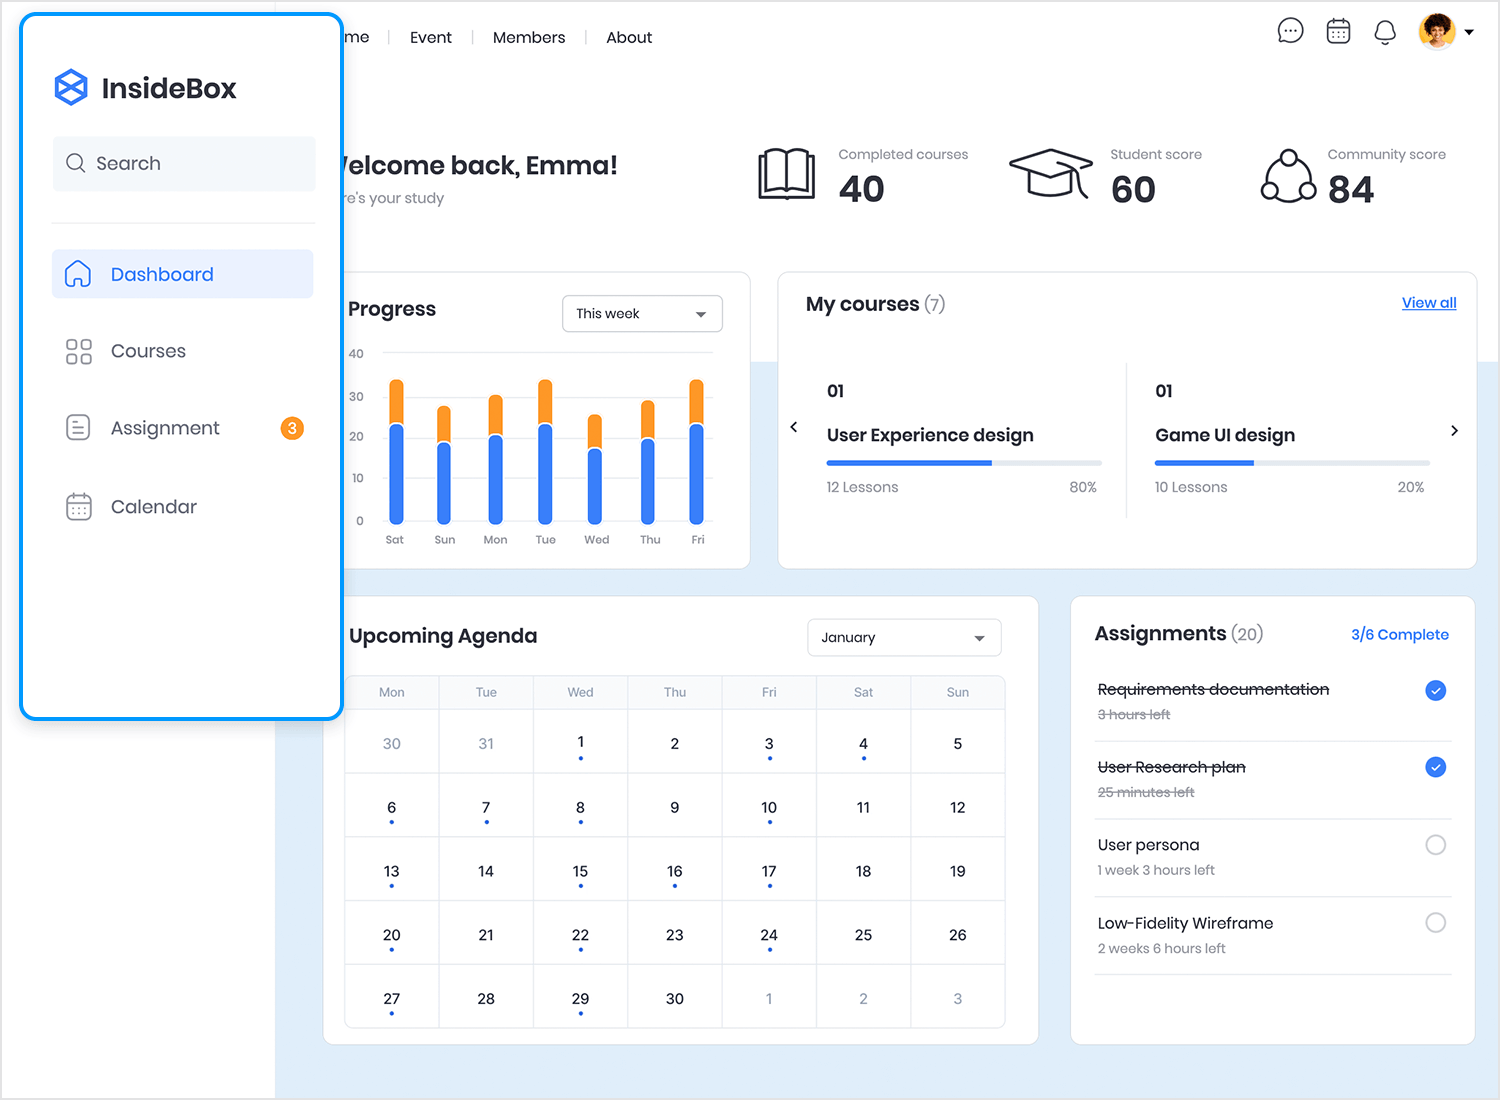Open the Event menu item
The height and width of the screenshot is (1100, 1500).
coord(431,37)
